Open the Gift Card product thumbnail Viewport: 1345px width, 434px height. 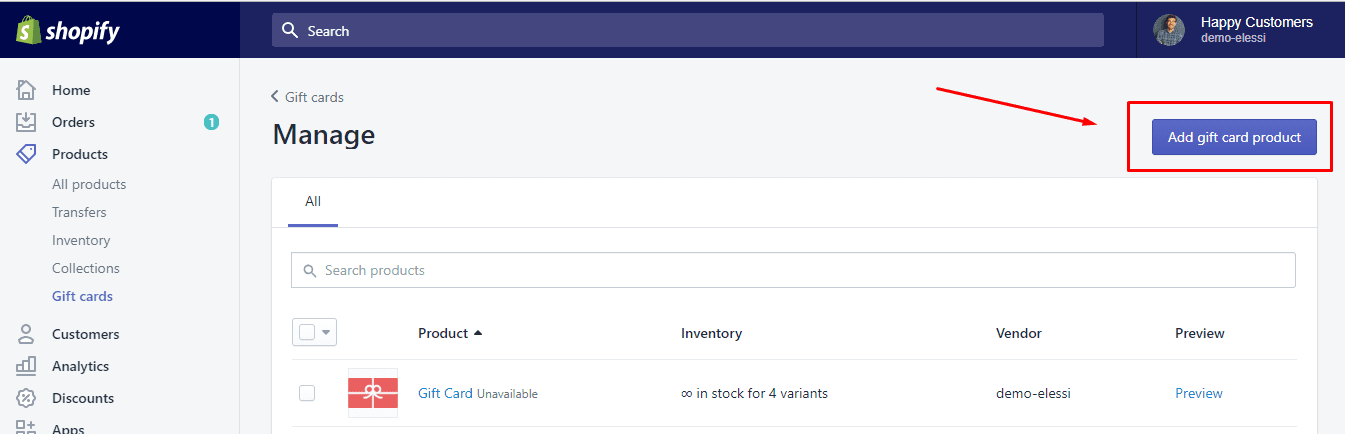pyautogui.click(x=373, y=393)
